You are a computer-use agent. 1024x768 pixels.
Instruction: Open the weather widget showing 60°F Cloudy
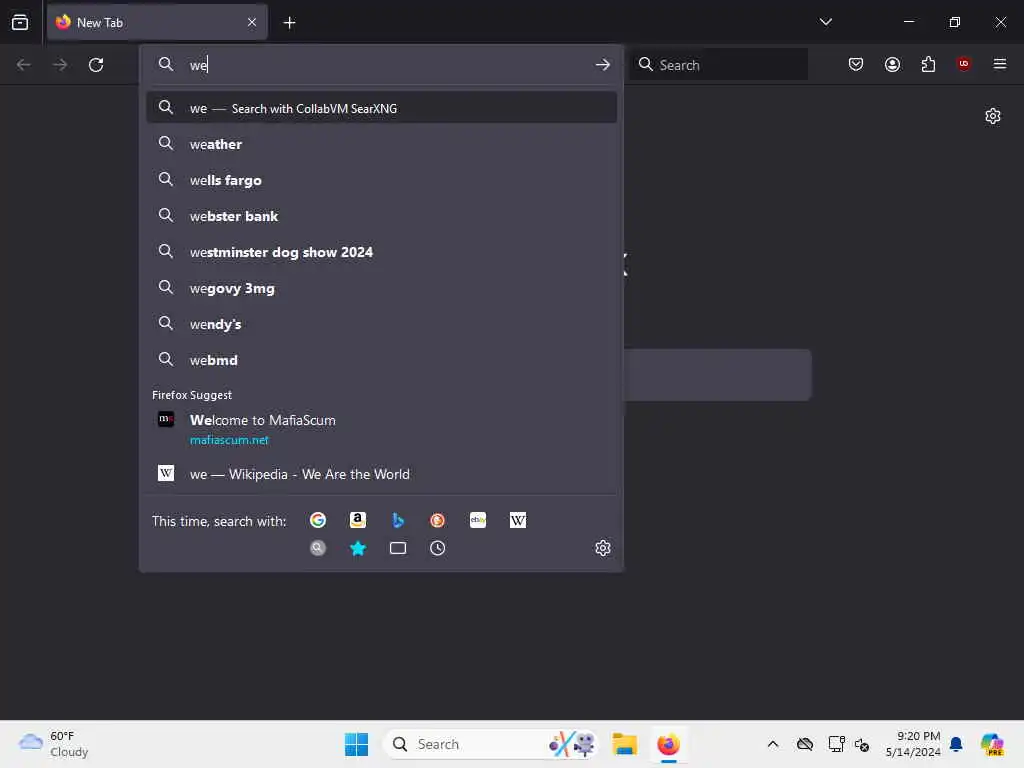pyautogui.click(x=54, y=744)
